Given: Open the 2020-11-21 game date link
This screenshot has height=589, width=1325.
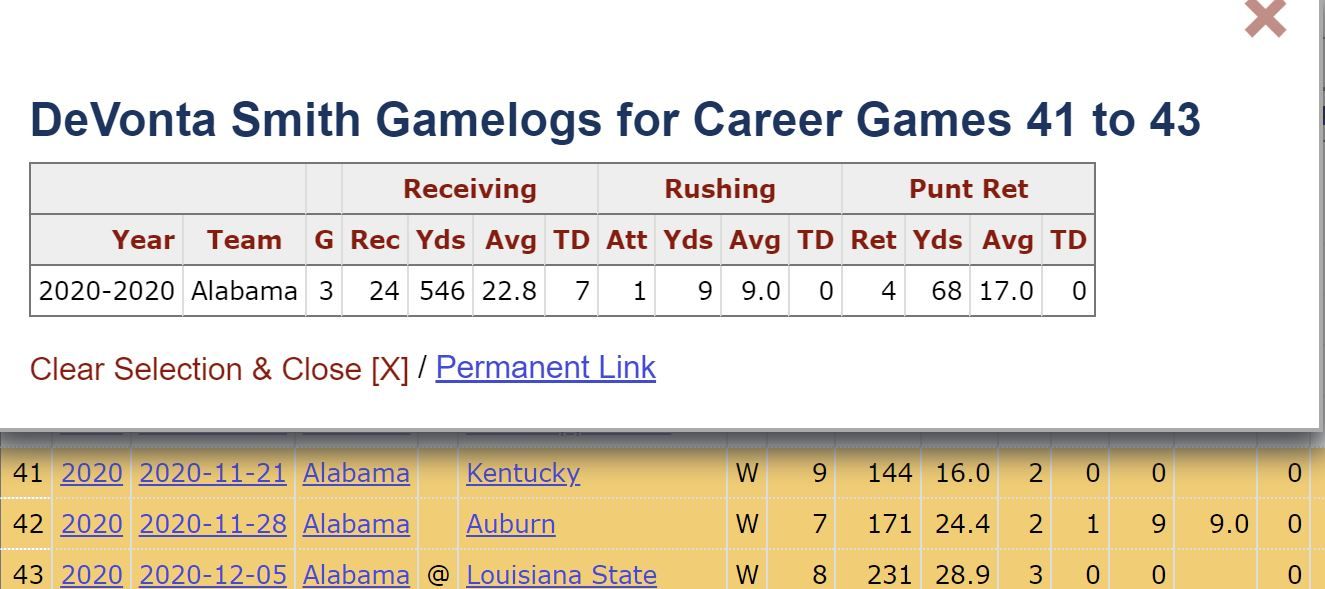Looking at the screenshot, I should pos(213,473).
